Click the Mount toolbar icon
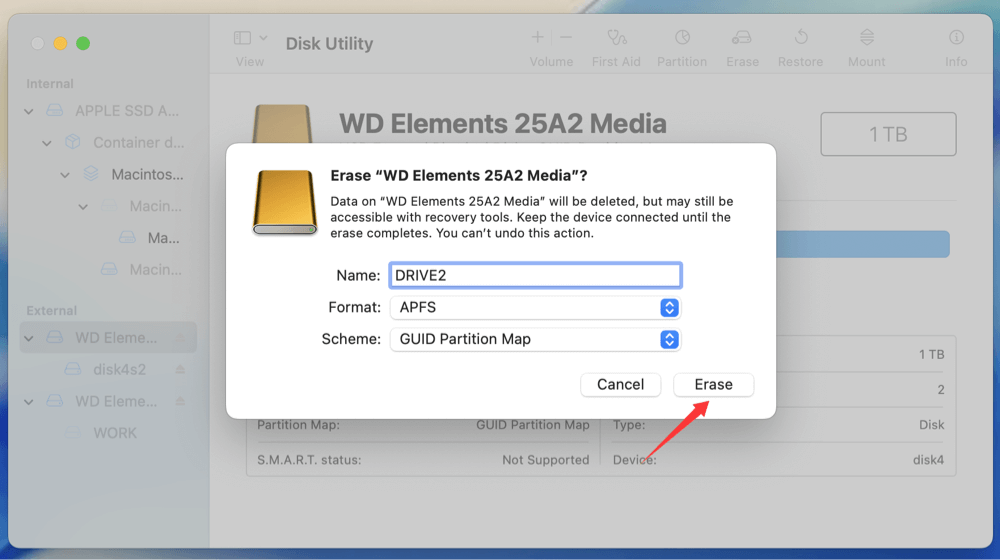The height and width of the screenshot is (560, 1000). pyautogui.click(x=867, y=38)
